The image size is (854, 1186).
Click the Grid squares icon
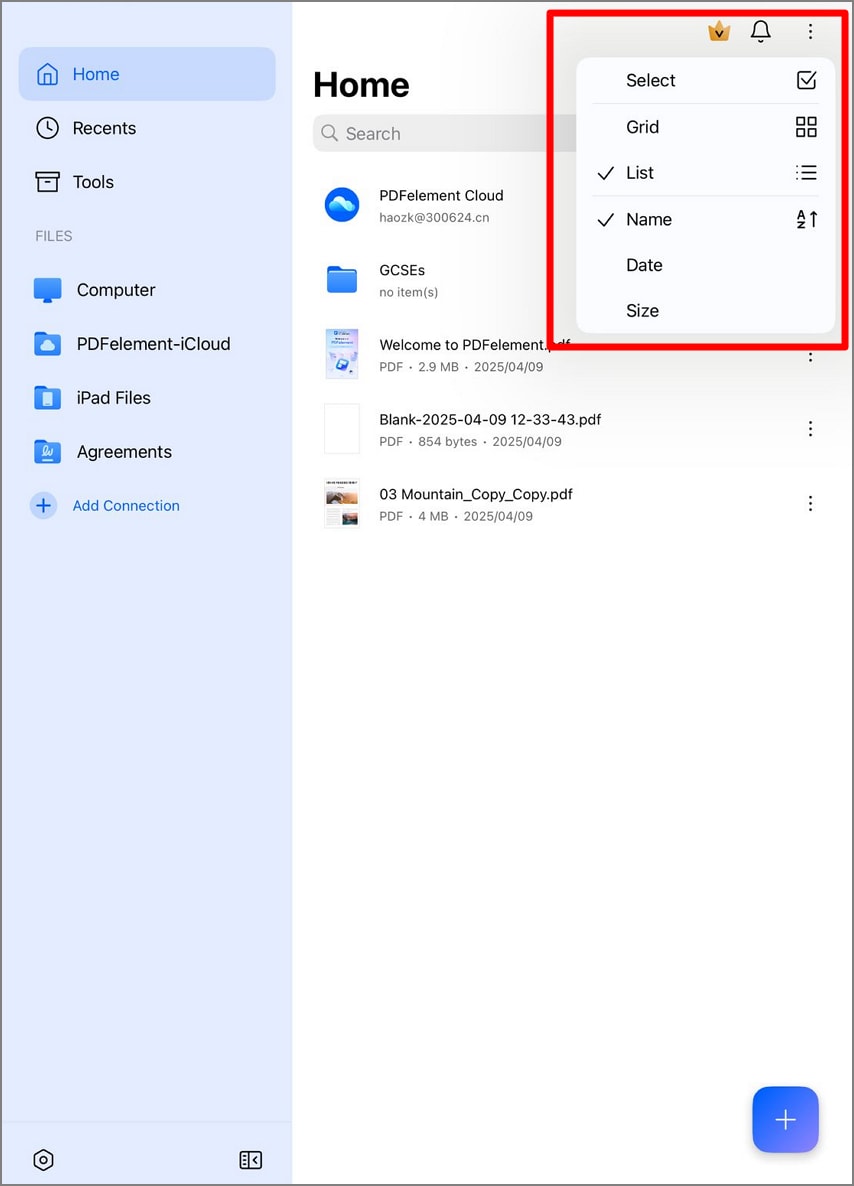tap(806, 126)
